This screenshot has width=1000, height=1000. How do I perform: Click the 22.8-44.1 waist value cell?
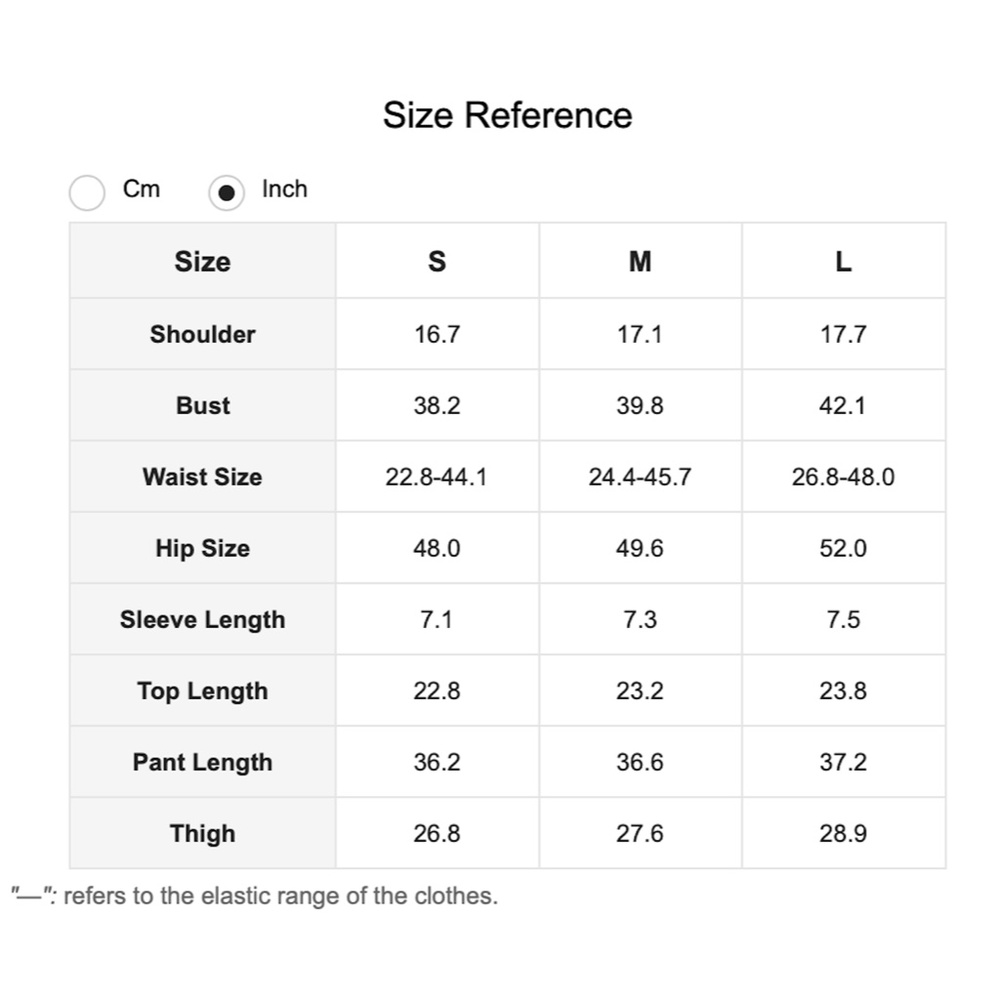(437, 477)
